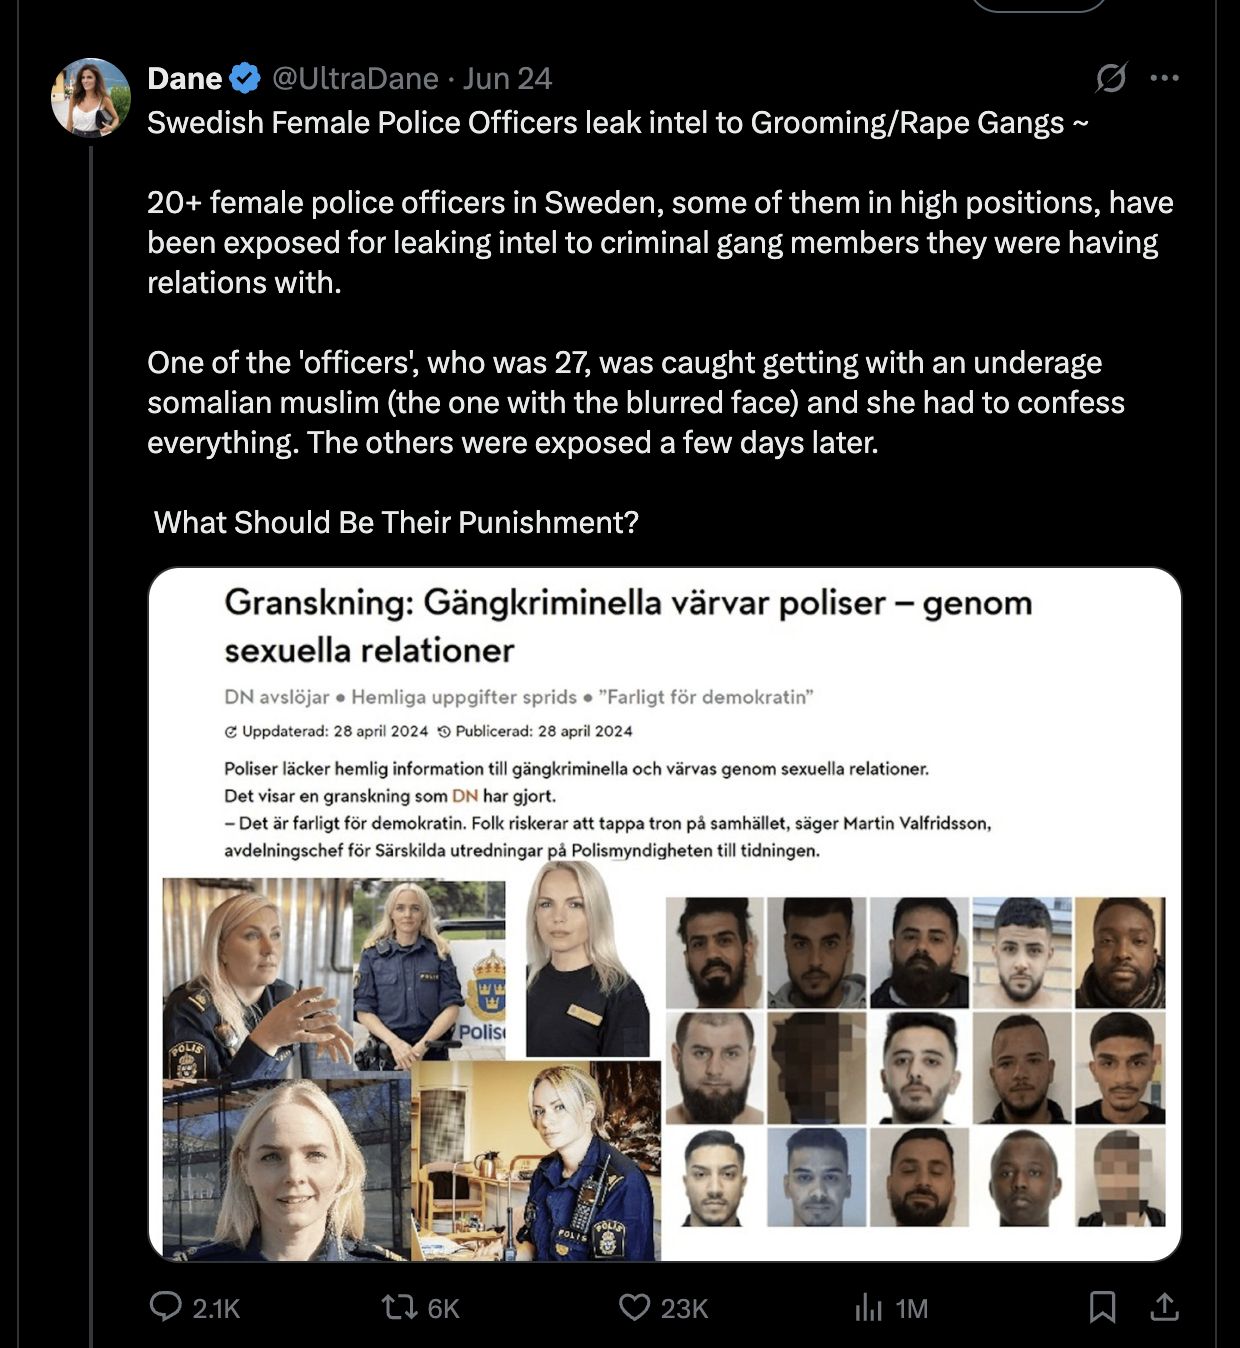Click the share post icon
This screenshot has width=1240, height=1348.
click(1165, 1306)
